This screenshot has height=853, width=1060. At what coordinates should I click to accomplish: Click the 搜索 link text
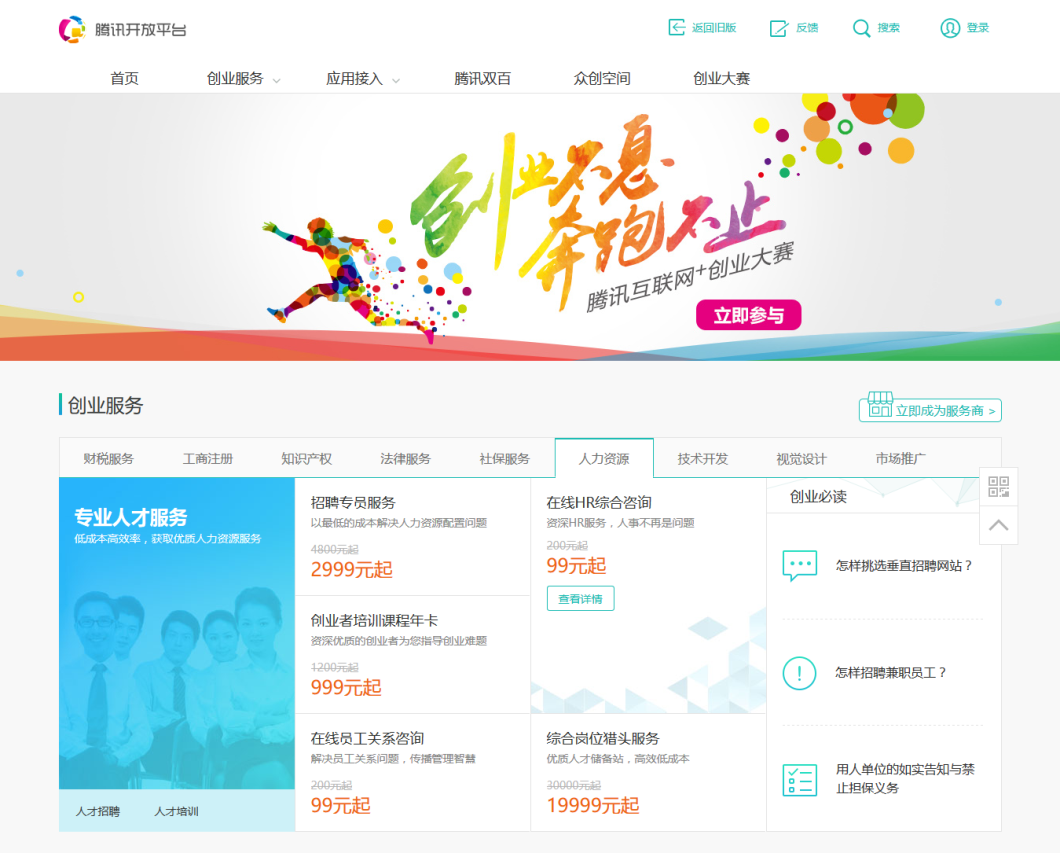[x=888, y=28]
